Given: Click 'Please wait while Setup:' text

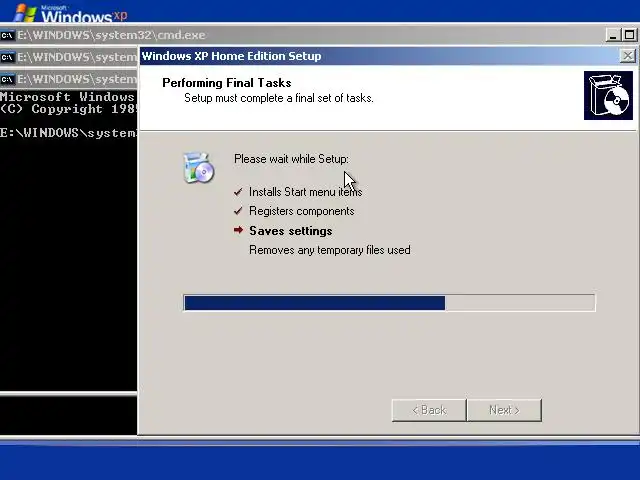Looking at the screenshot, I should point(291,159).
